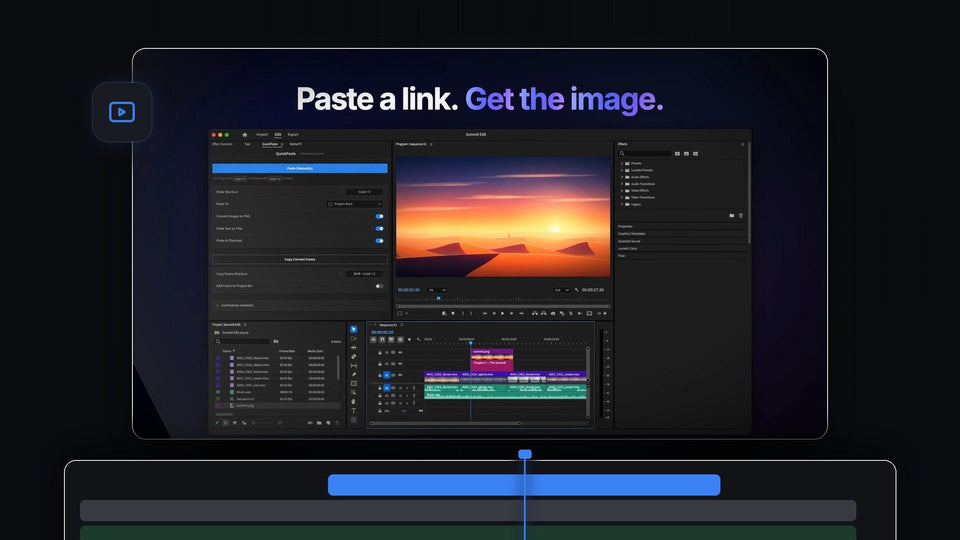
Task: Select the Type tool
Action: pos(353,411)
